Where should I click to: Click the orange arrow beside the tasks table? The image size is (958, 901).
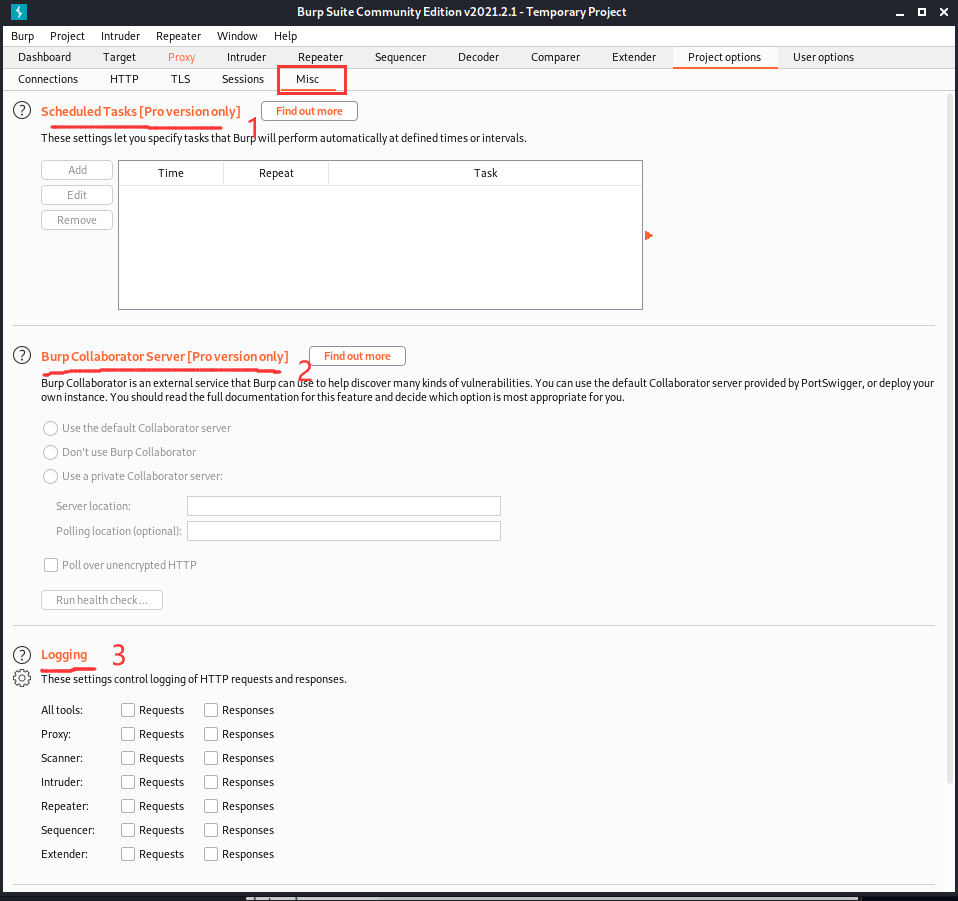[649, 235]
